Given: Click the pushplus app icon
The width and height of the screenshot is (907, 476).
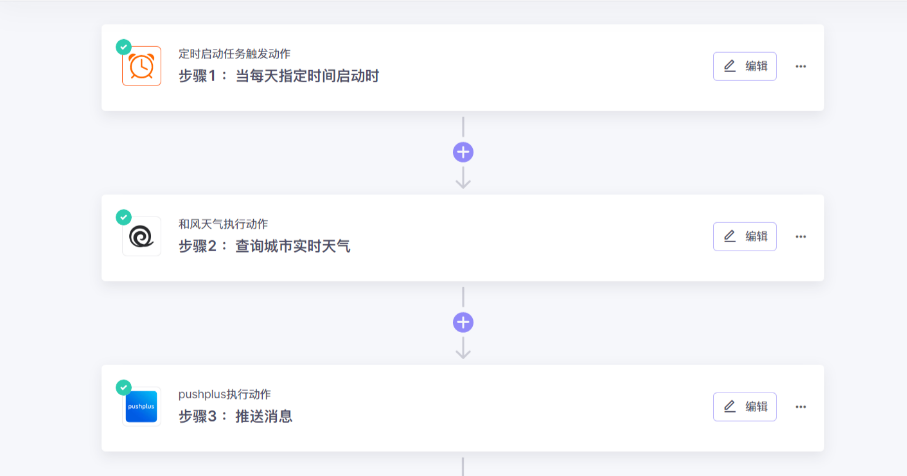Looking at the screenshot, I should 141,407.
